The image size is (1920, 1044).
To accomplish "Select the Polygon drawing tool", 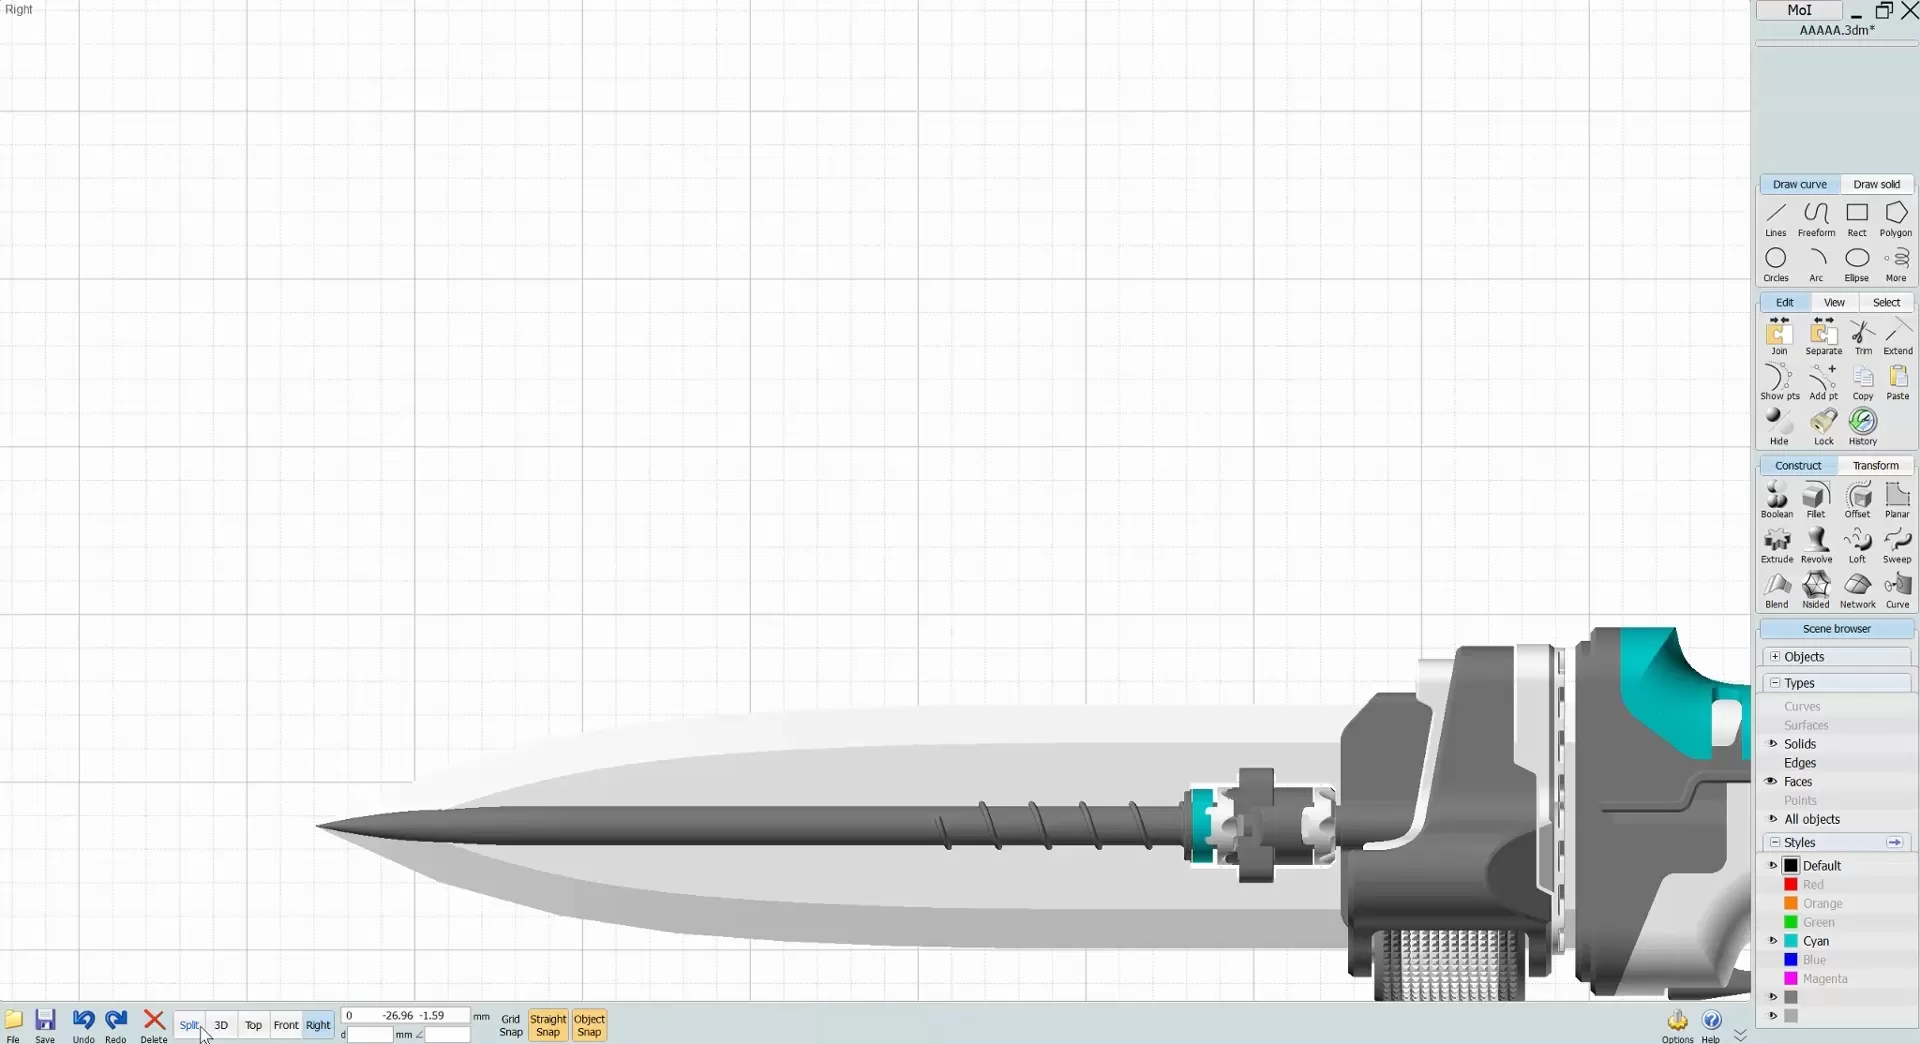I will click(x=1895, y=218).
